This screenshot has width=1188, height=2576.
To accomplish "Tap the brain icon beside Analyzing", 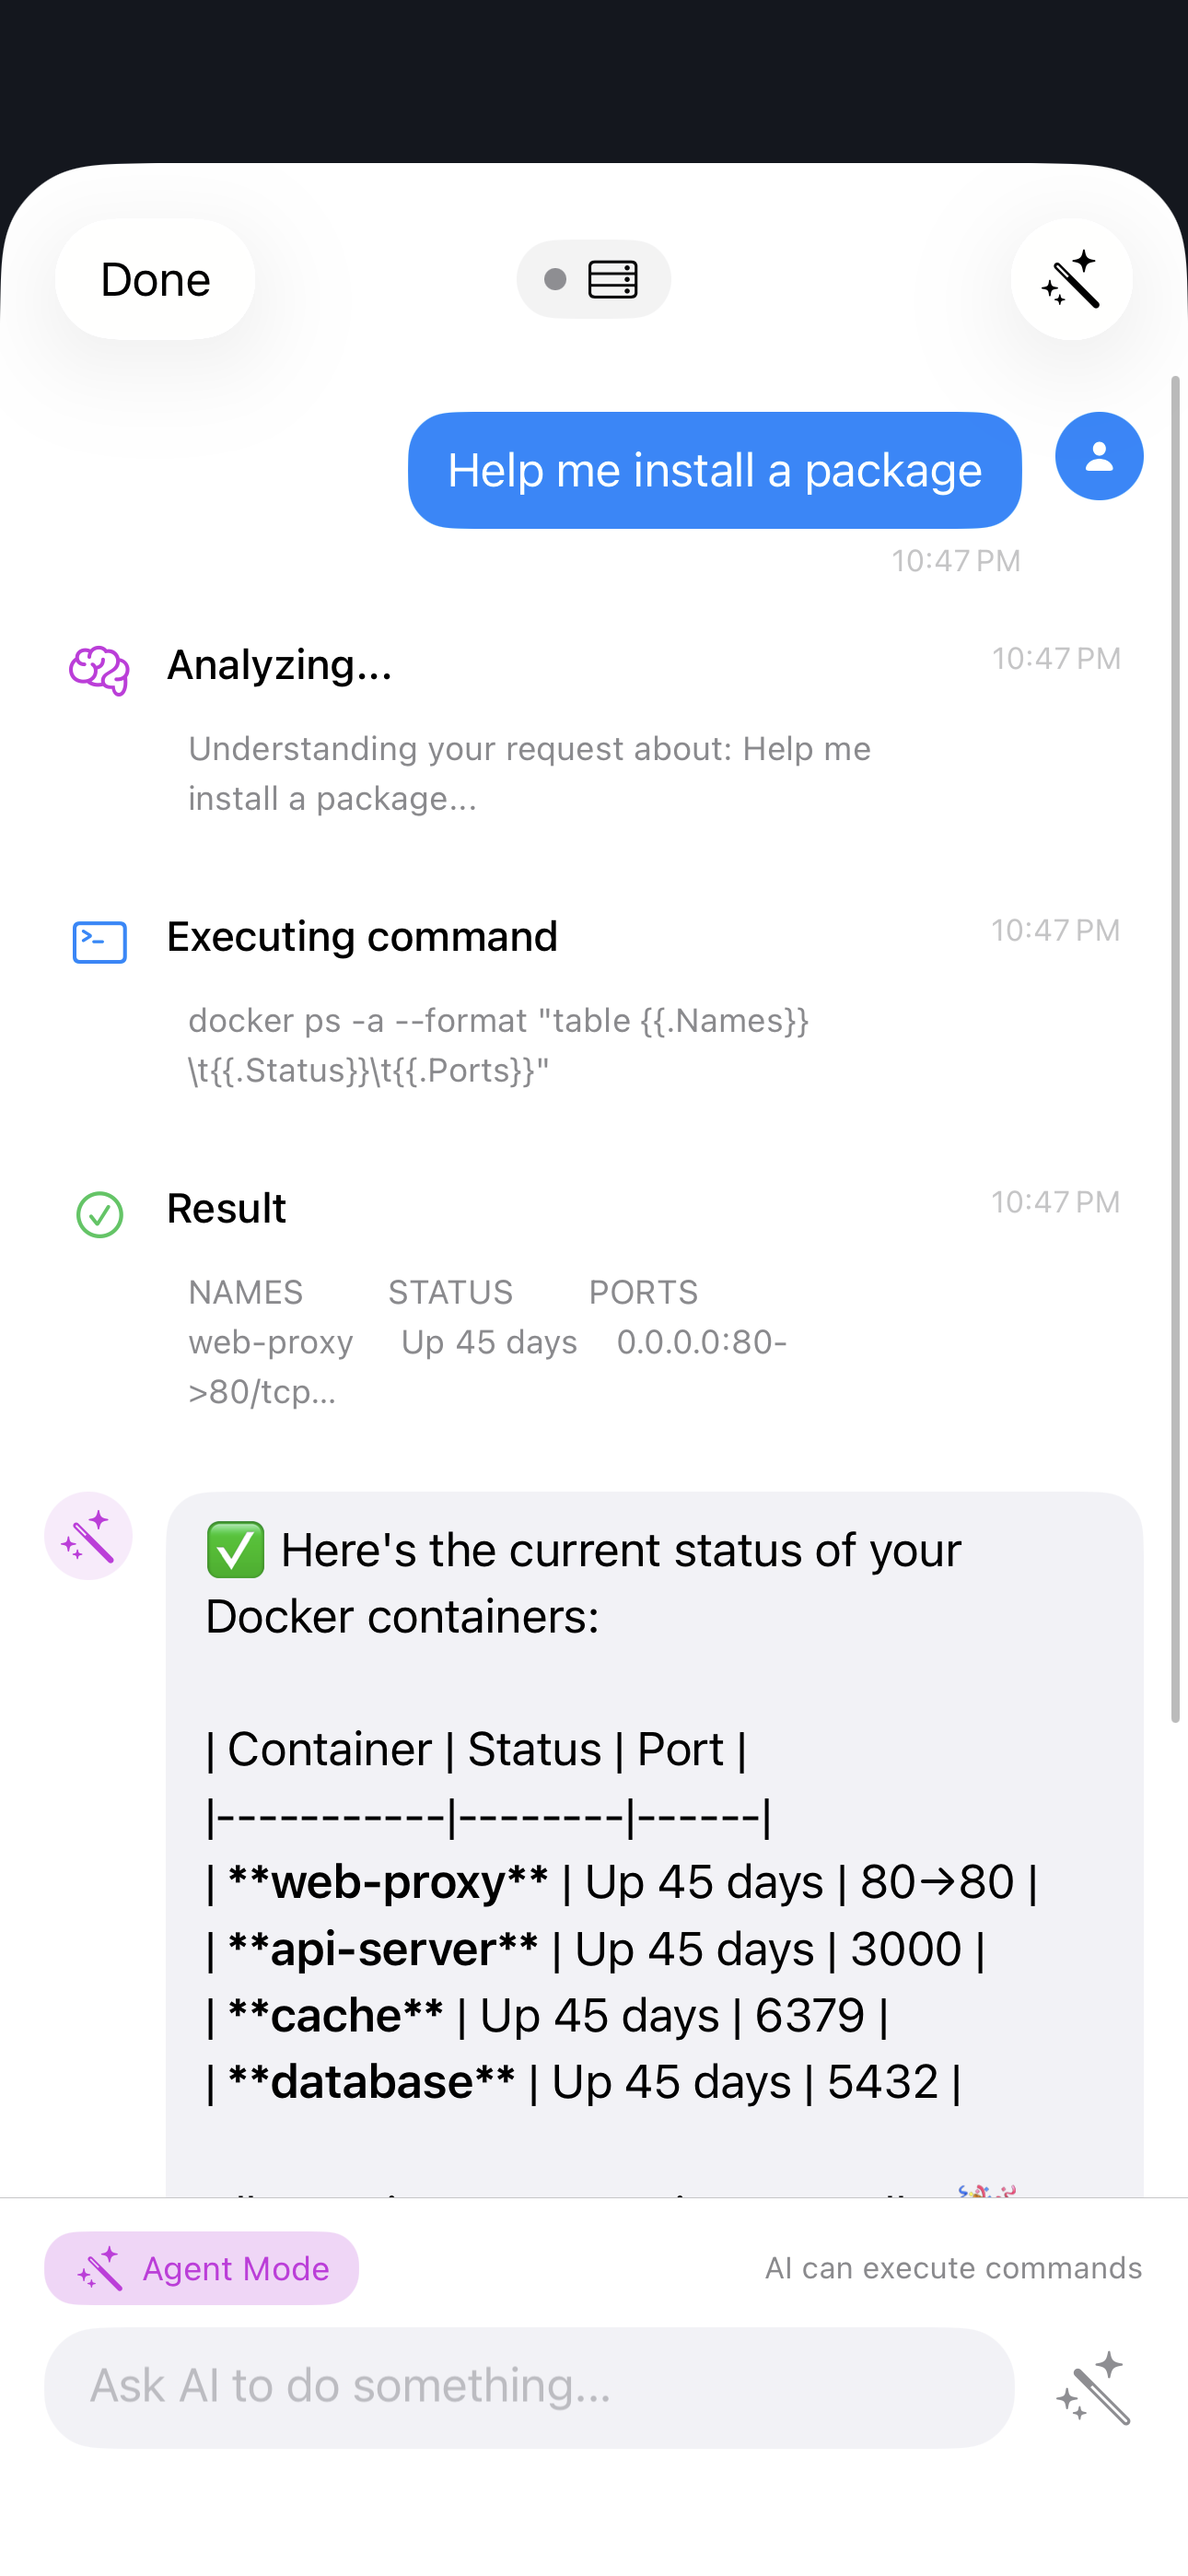I will 100,665.
